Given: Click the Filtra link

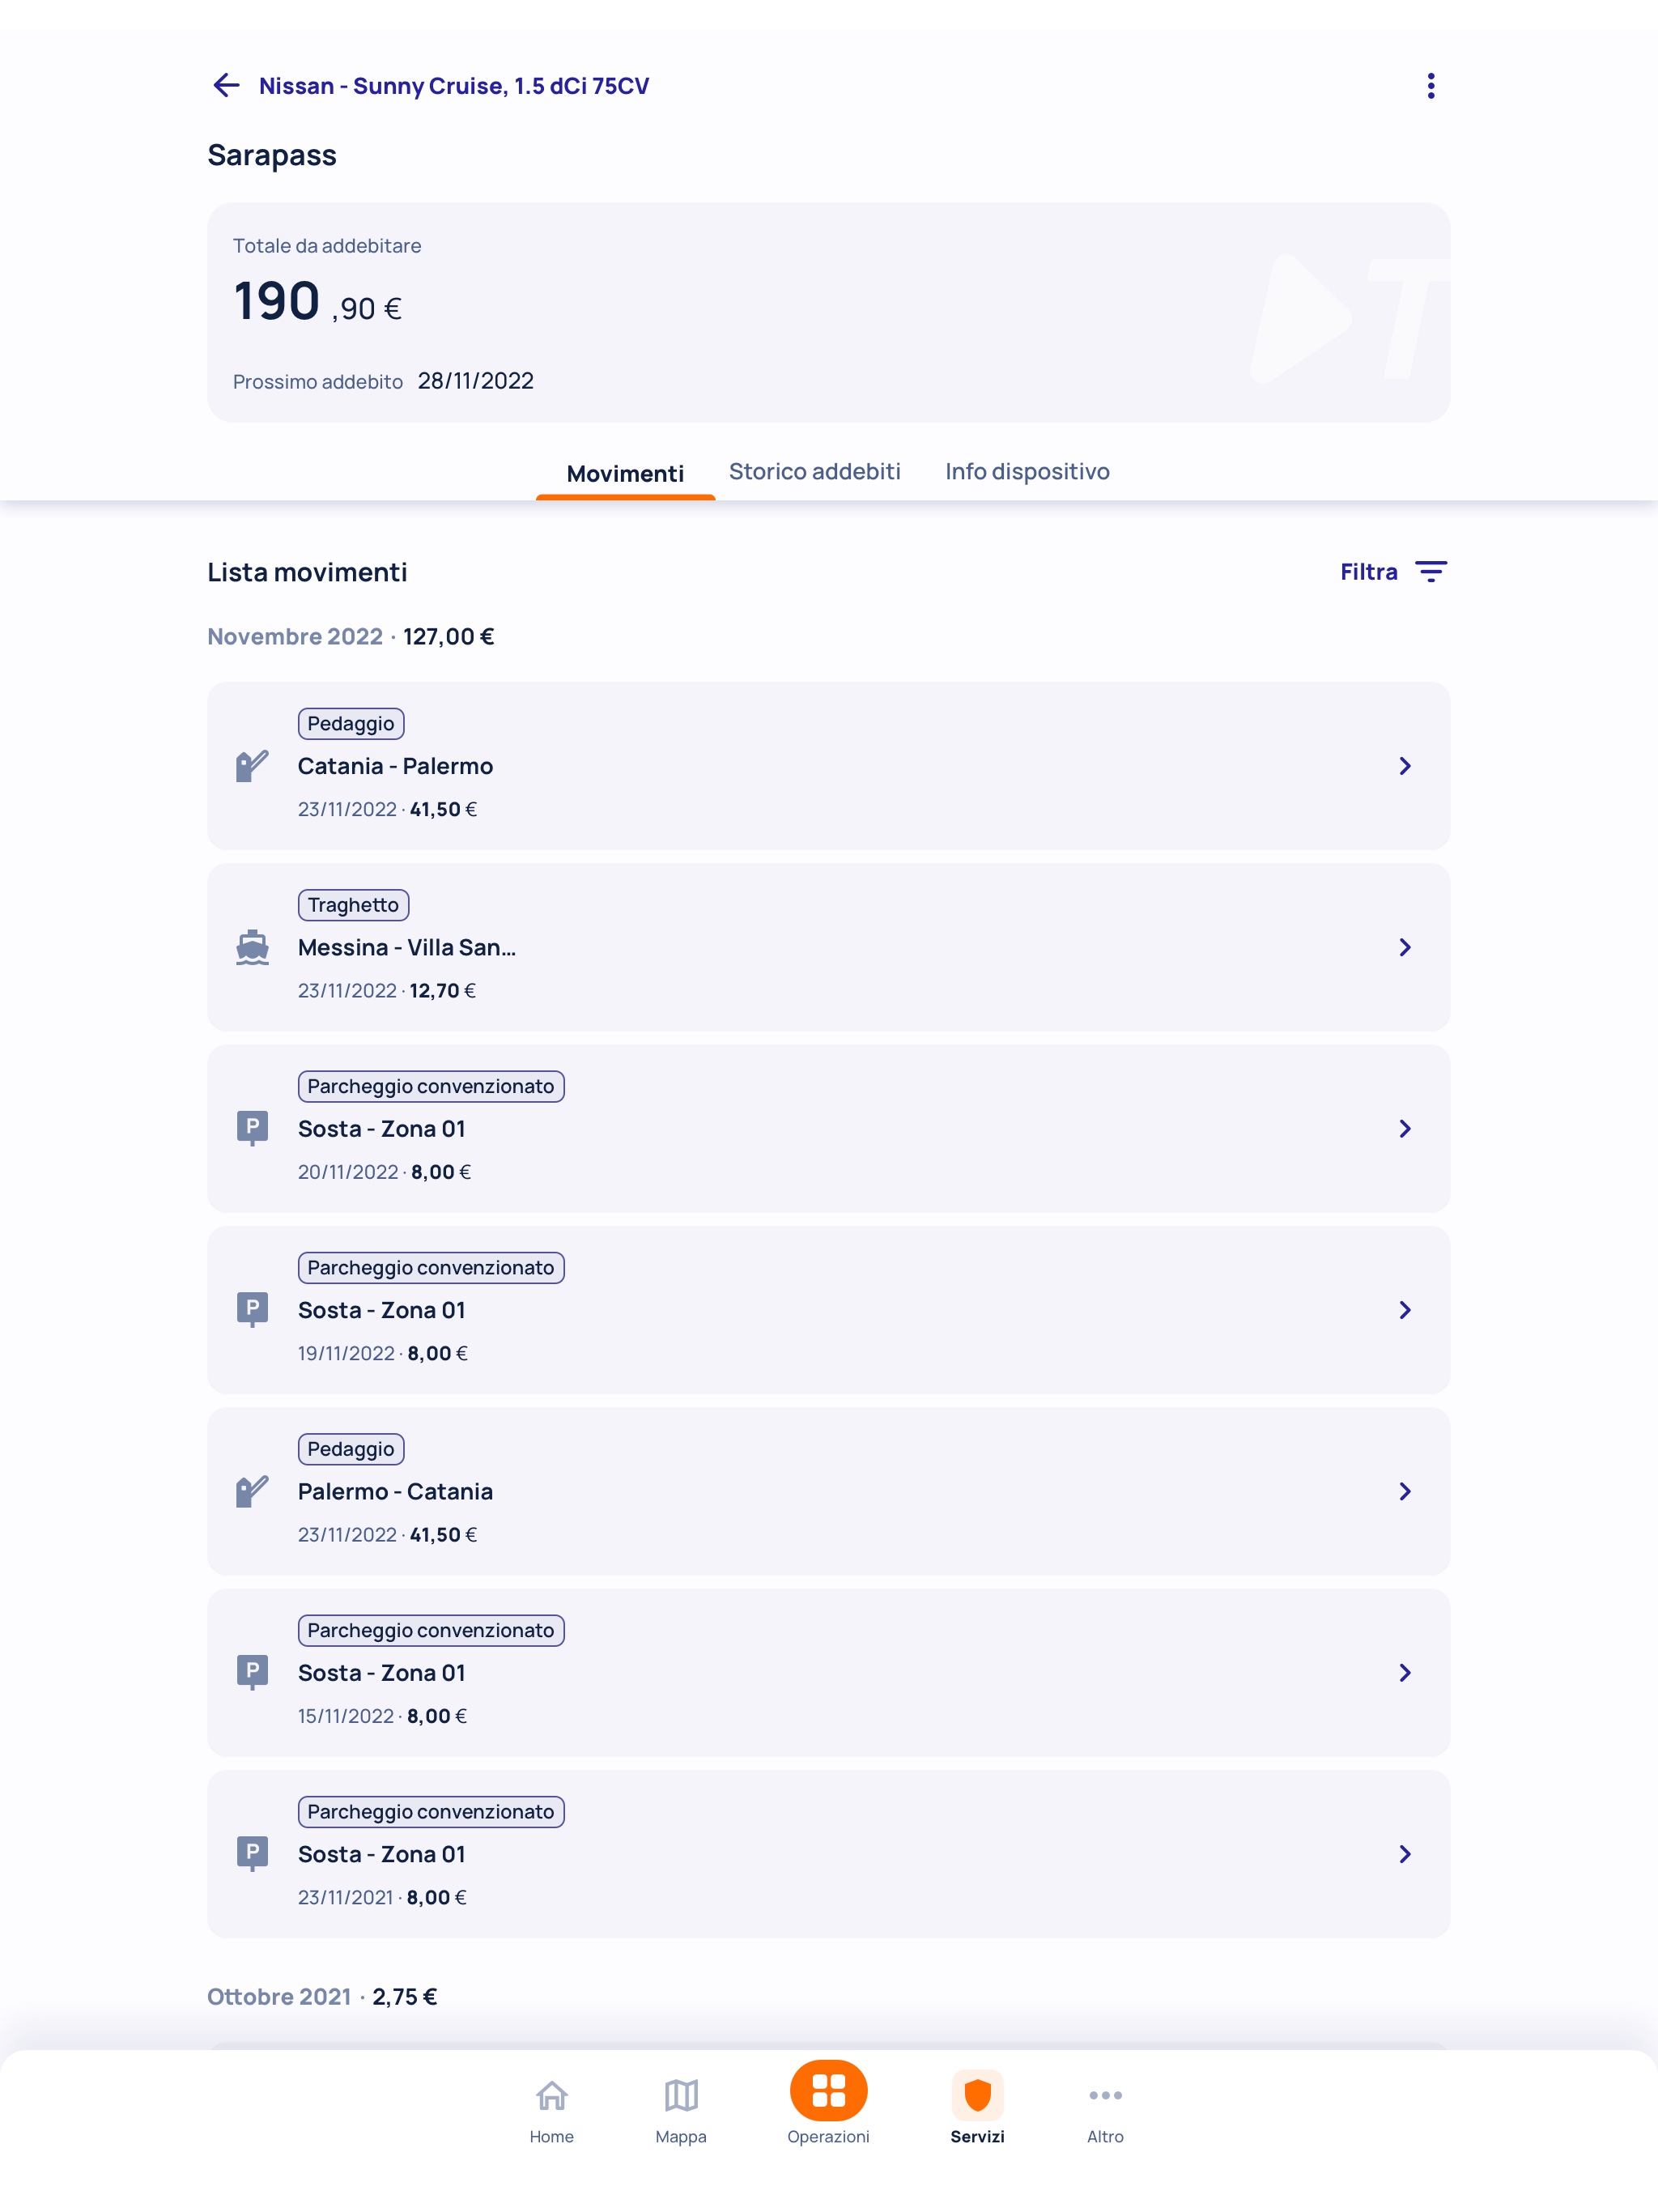Looking at the screenshot, I should (x=1368, y=572).
